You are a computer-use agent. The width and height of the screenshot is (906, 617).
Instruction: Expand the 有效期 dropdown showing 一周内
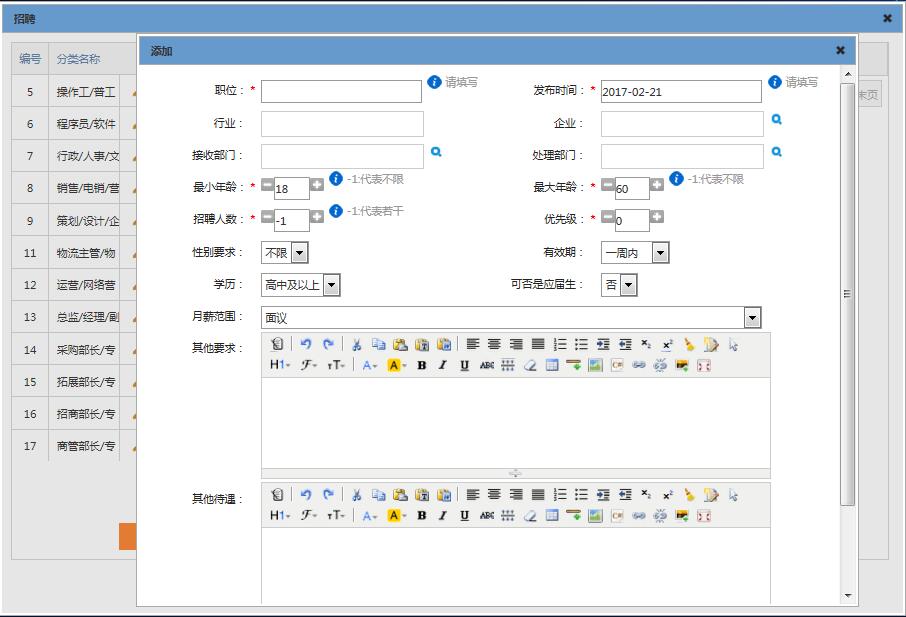(660, 254)
